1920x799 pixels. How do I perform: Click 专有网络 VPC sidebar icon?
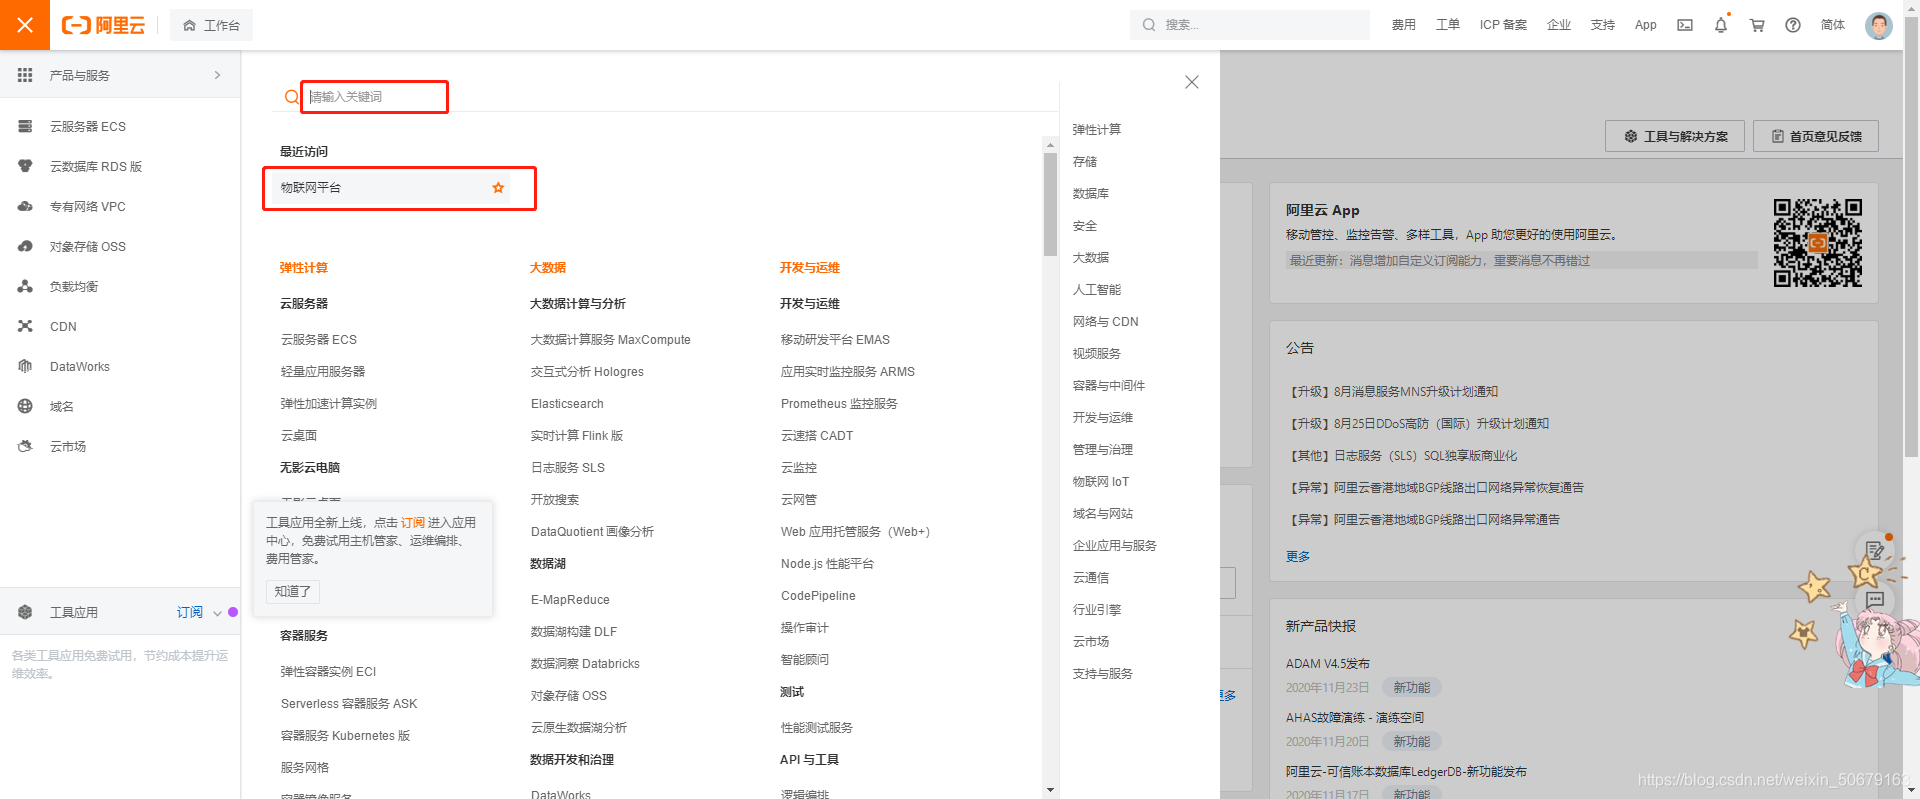click(x=25, y=206)
